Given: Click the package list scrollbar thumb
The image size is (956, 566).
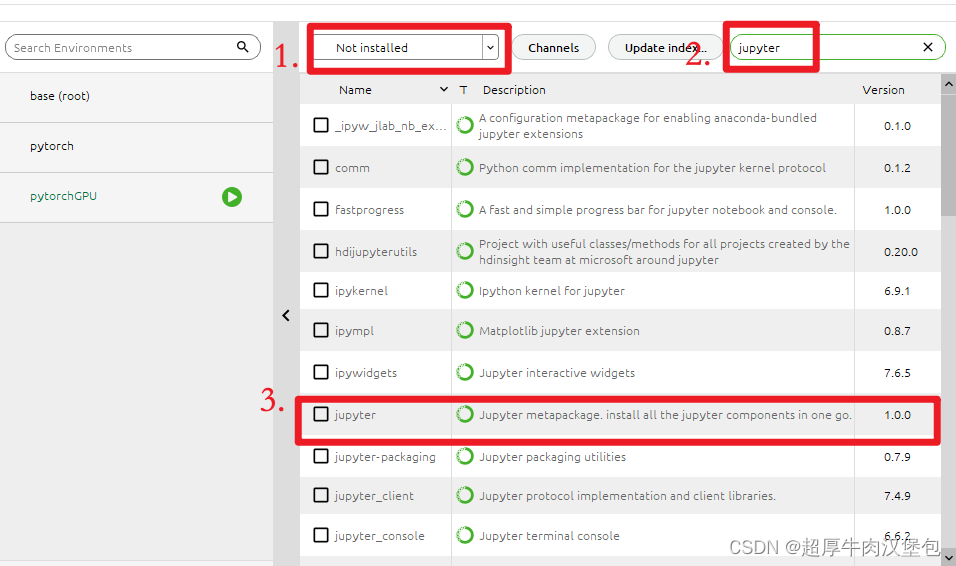Looking at the screenshot, I should point(948,154).
